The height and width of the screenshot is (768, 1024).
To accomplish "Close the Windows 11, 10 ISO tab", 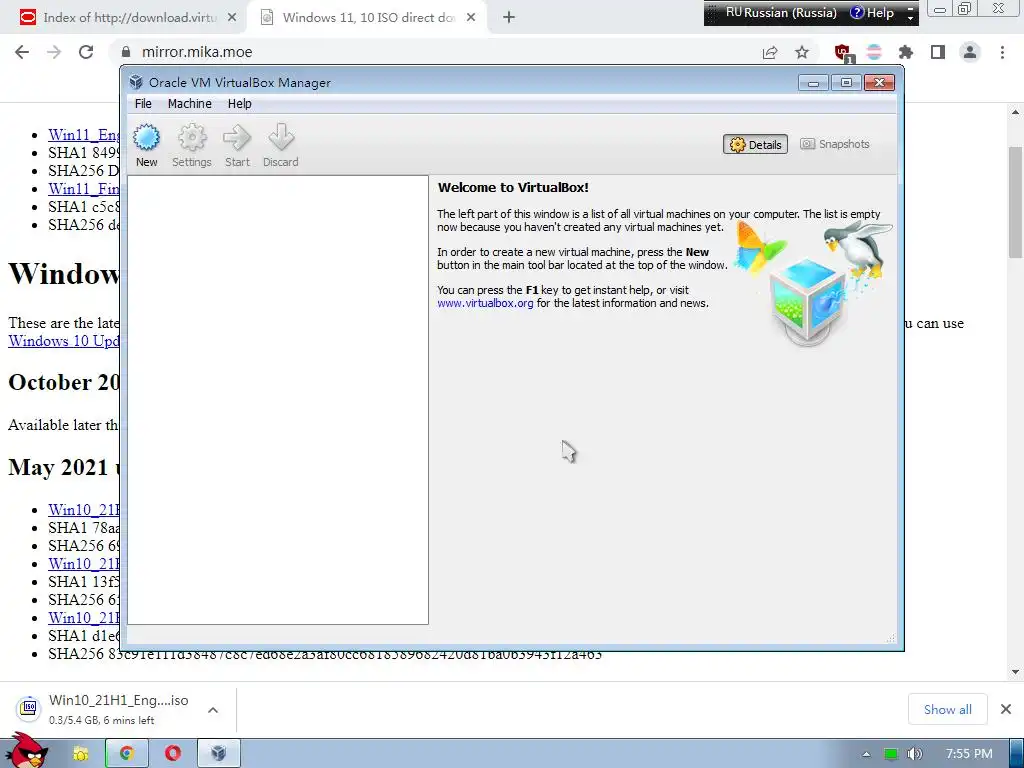I will pyautogui.click(x=471, y=18).
